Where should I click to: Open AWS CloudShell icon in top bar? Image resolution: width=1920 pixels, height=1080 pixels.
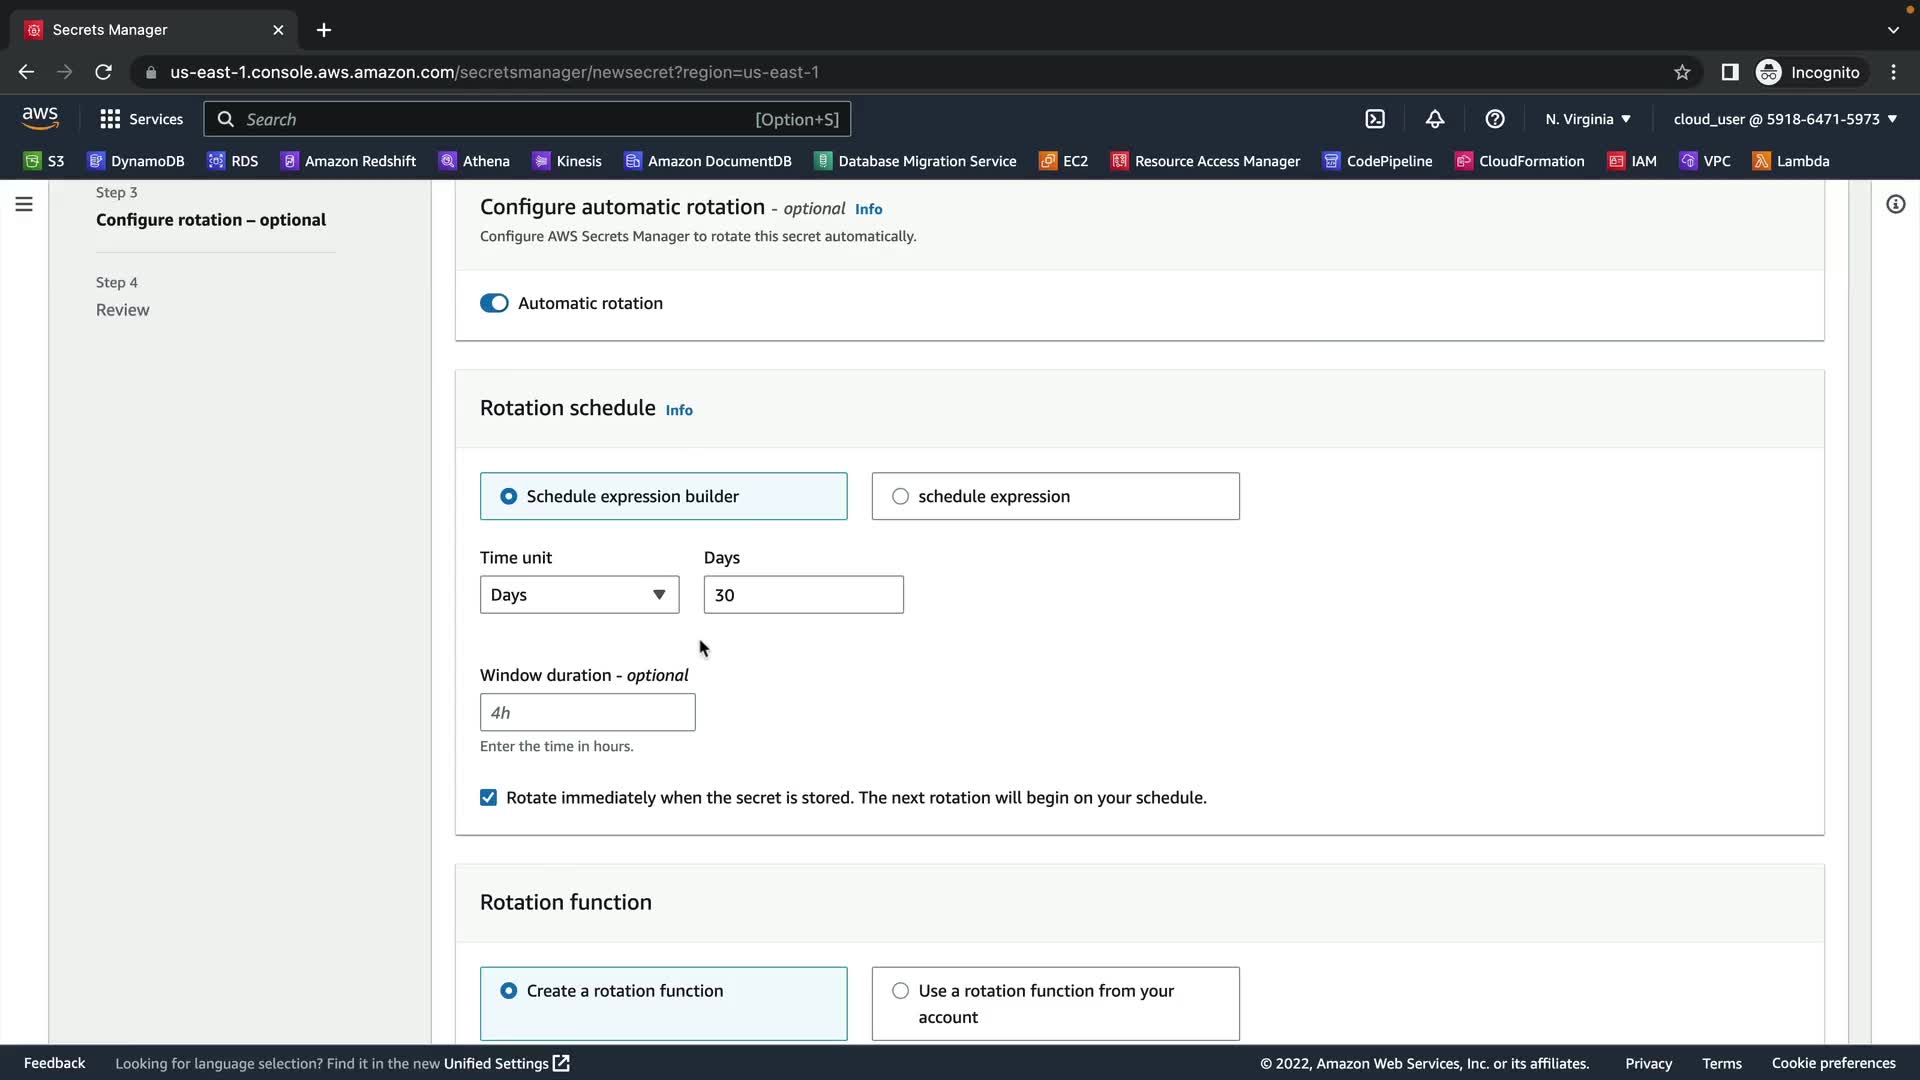(x=1375, y=119)
